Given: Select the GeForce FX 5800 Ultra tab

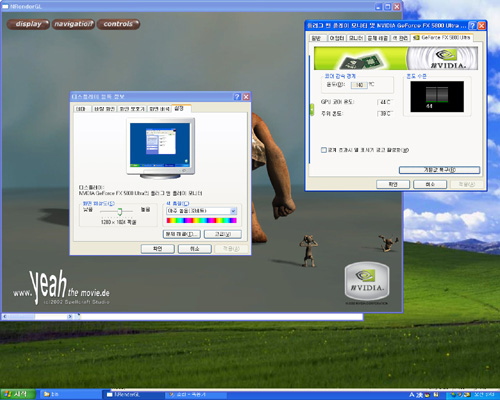Looking at the screenshot, I should click(442, 38).
